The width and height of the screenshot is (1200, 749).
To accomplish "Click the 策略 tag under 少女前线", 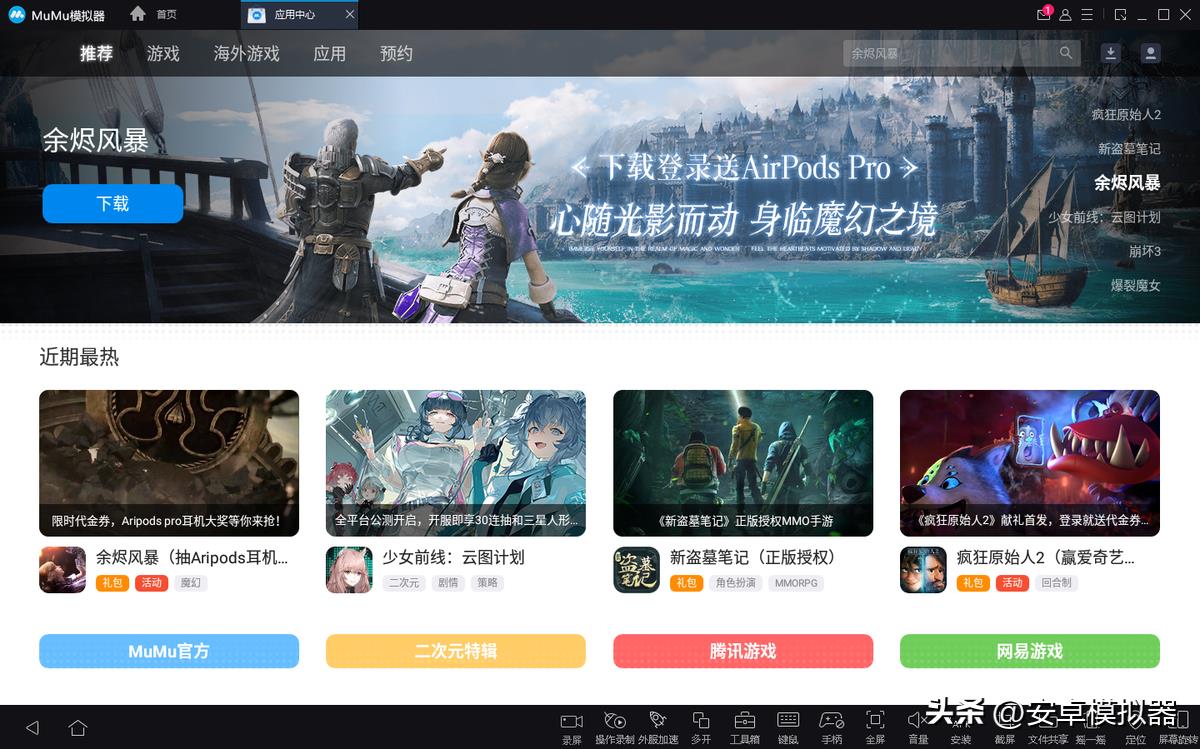I will point(487,583).
